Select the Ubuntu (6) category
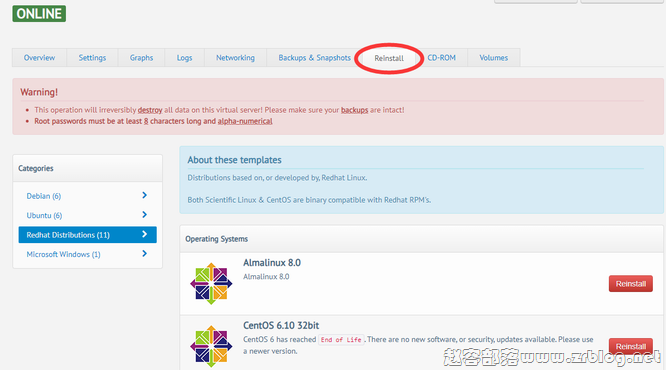This screenshot has width=666, height=370. coord(87,215)
